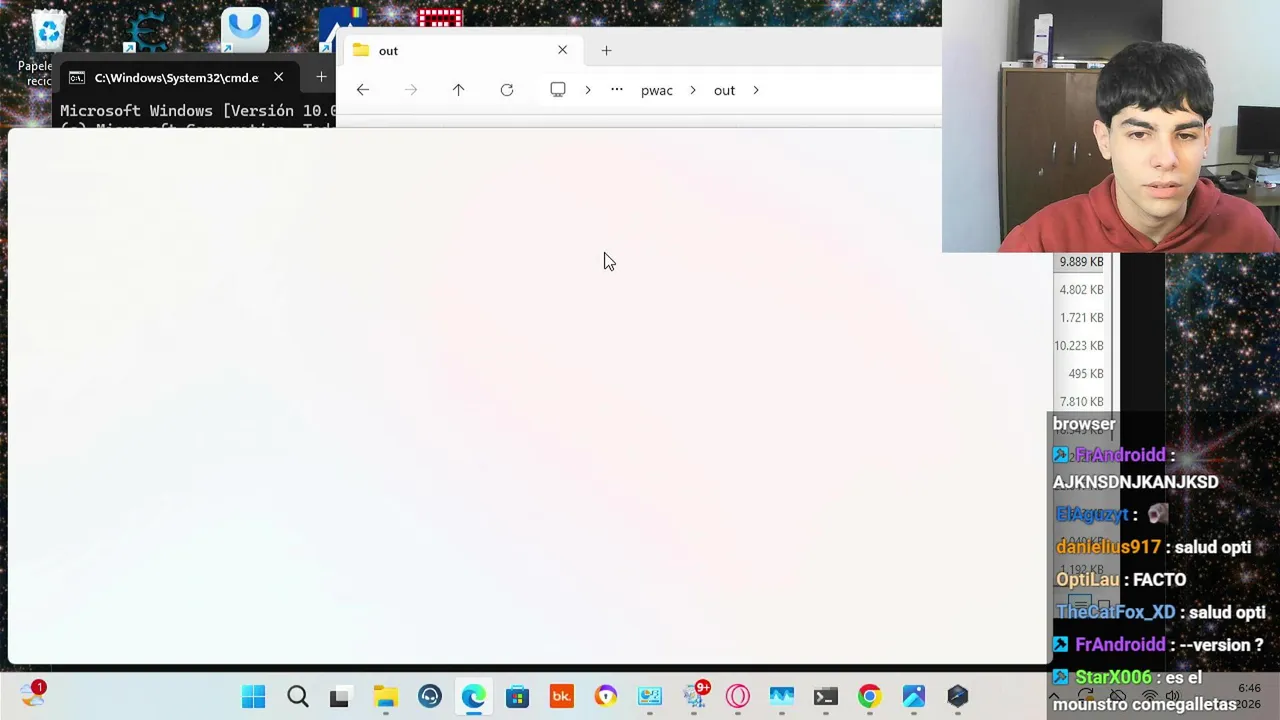Open the dark cube app on taskbar

click(957, 697)
